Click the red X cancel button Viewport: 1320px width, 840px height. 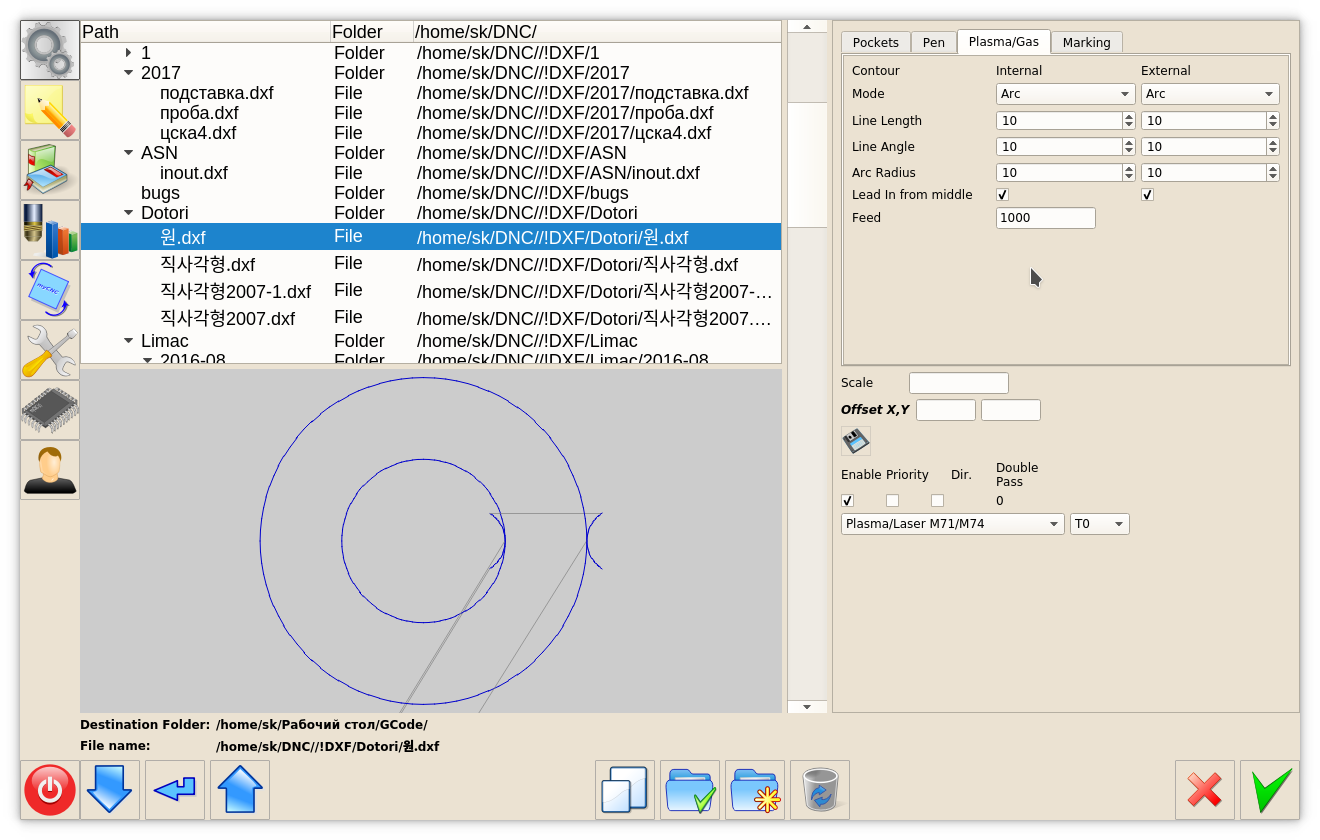pos(1205,790)
